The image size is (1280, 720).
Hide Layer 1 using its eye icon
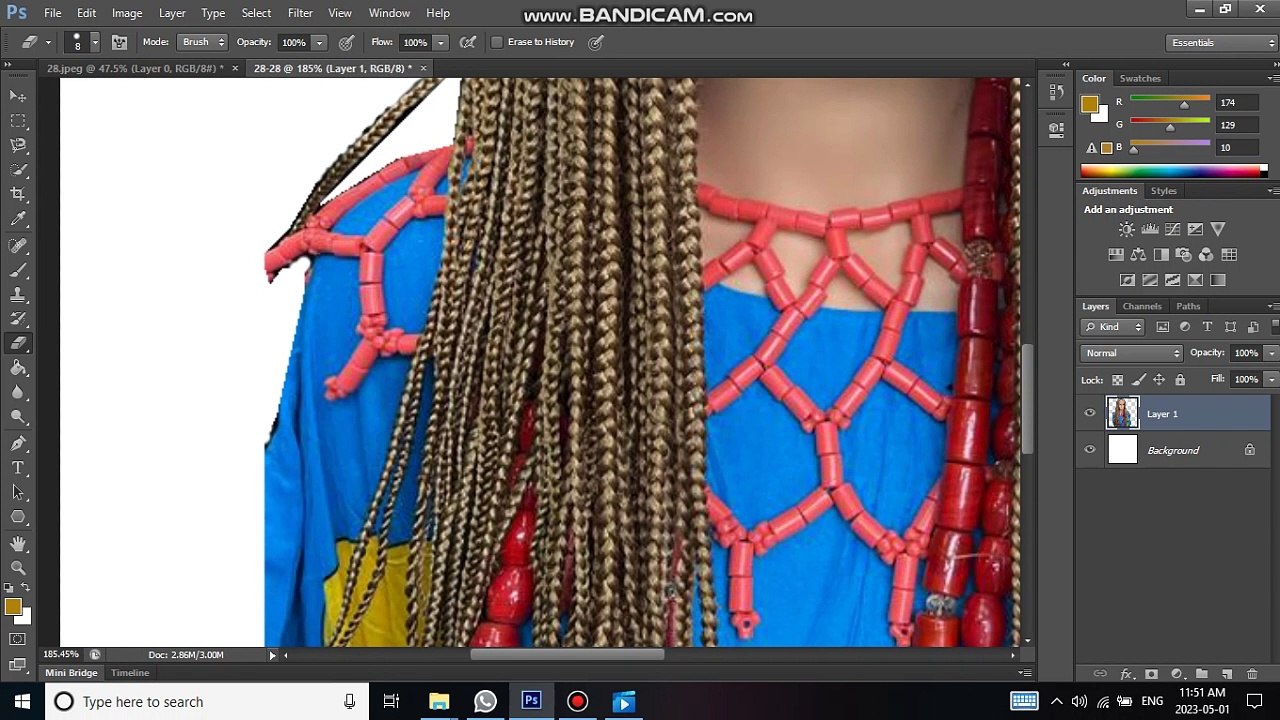(x=1090, y=413)
